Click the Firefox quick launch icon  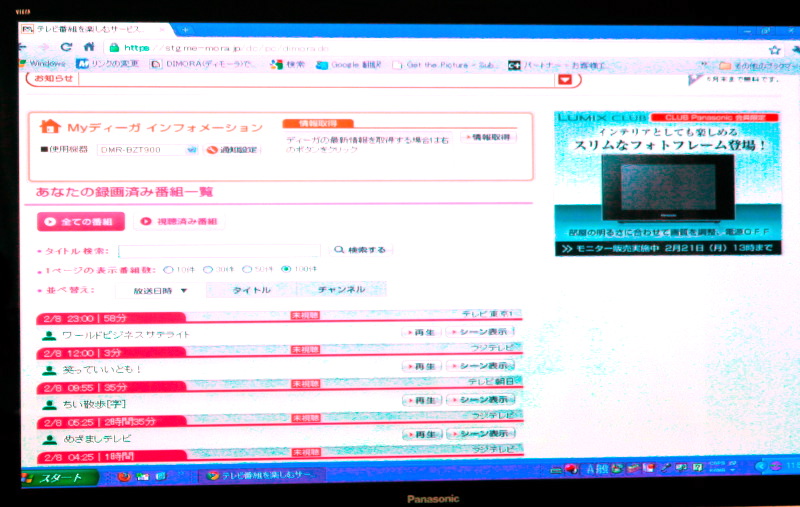pos(124,477)
